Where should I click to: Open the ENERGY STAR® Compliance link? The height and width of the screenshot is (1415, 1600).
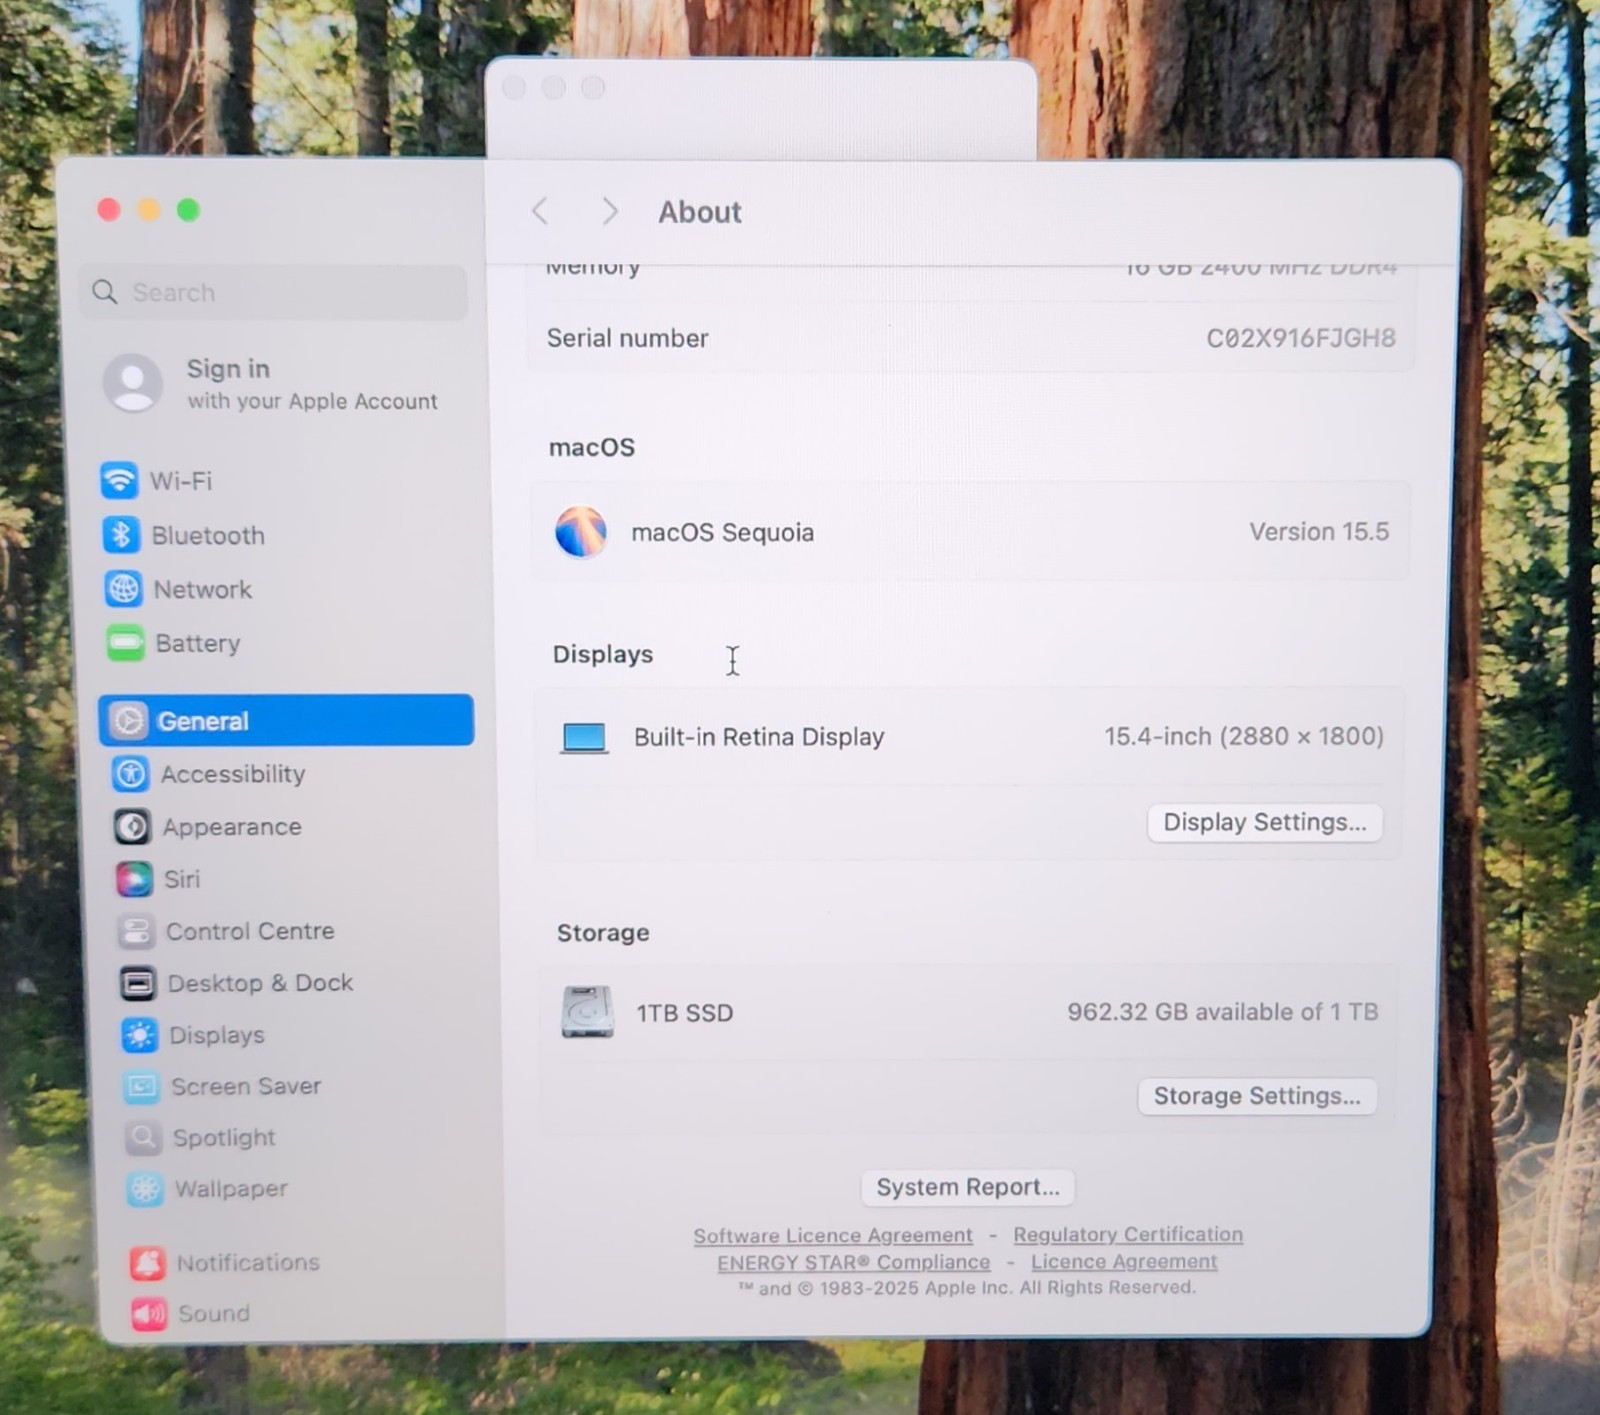854,1263
